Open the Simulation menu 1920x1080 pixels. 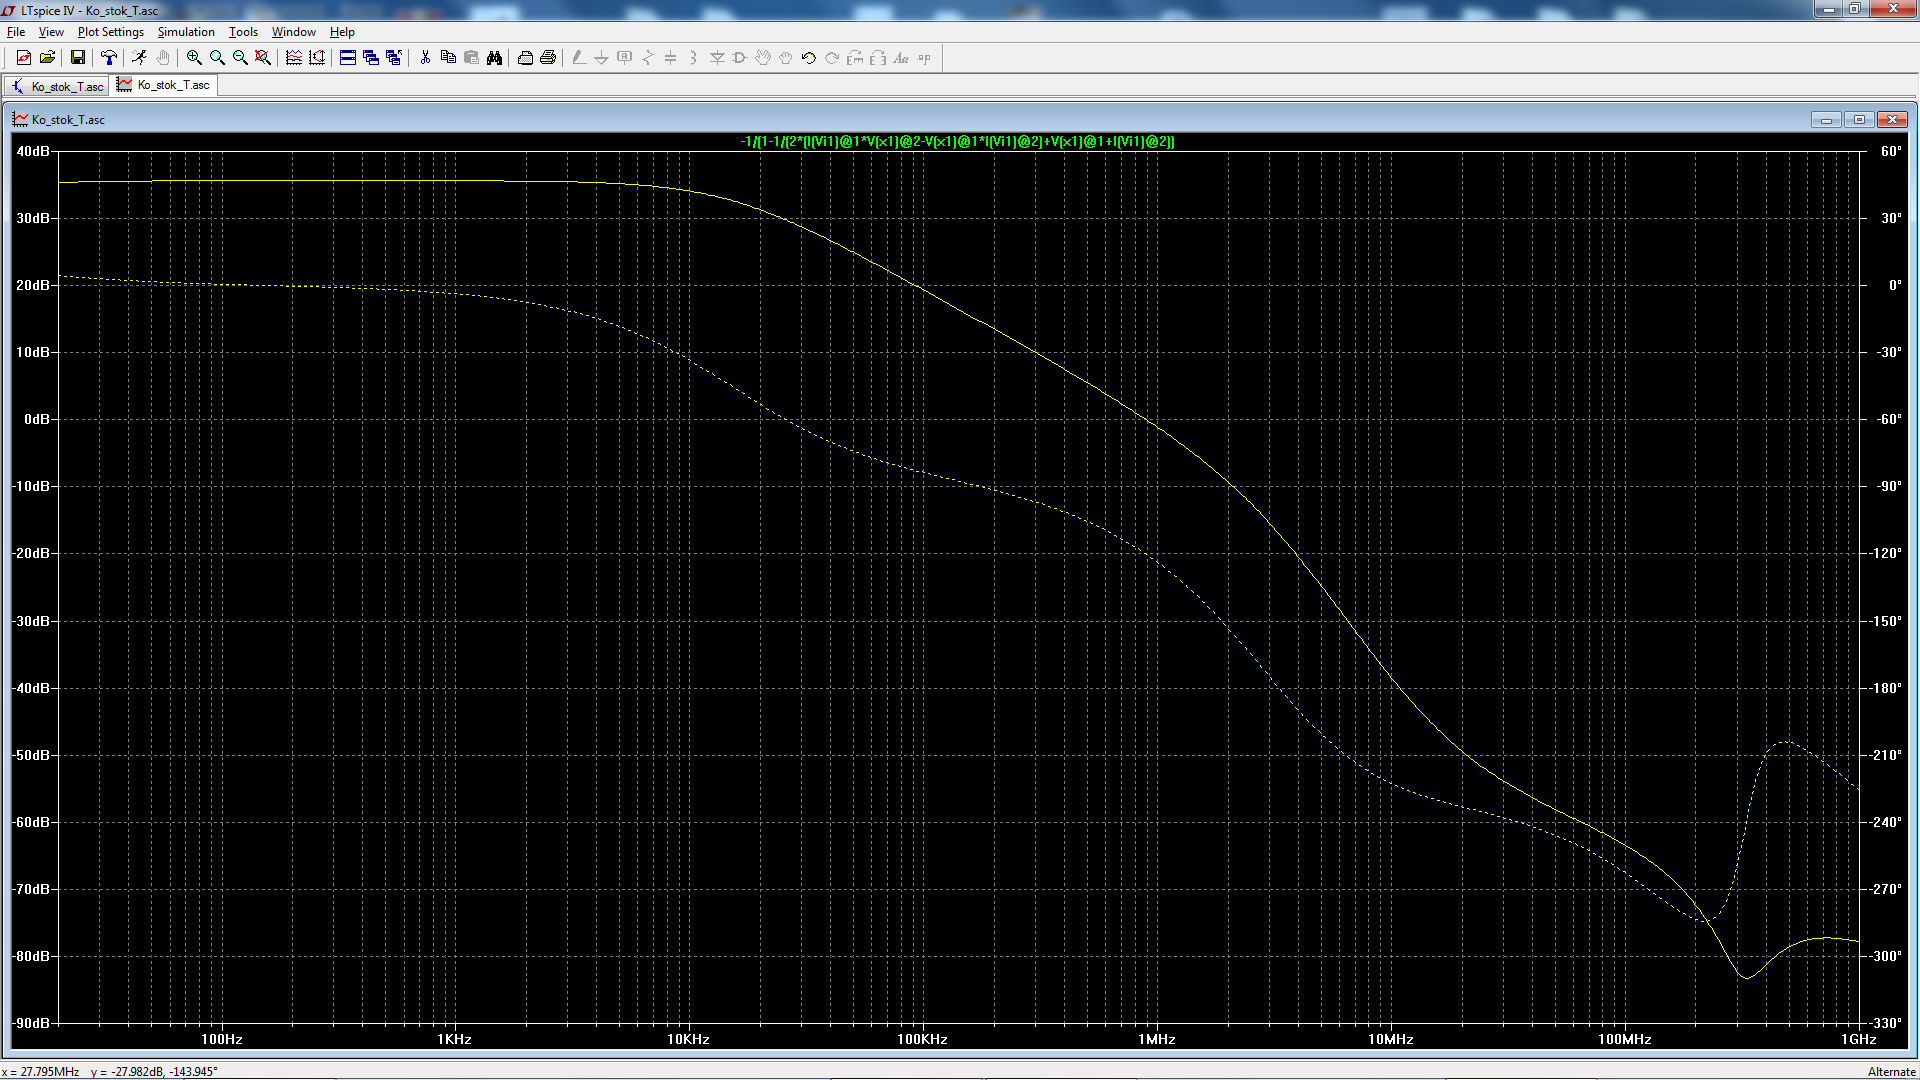[186, 32]
